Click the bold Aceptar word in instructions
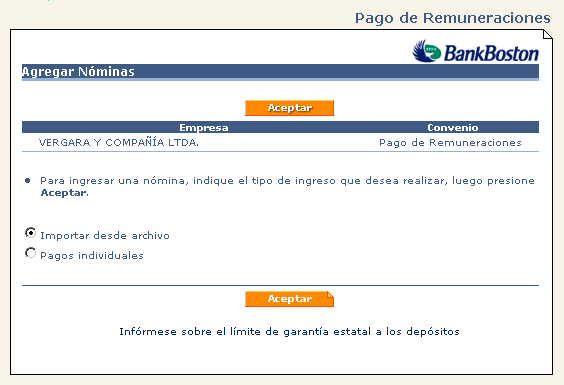This screenshot has width=564, height=385. point(64,193)
